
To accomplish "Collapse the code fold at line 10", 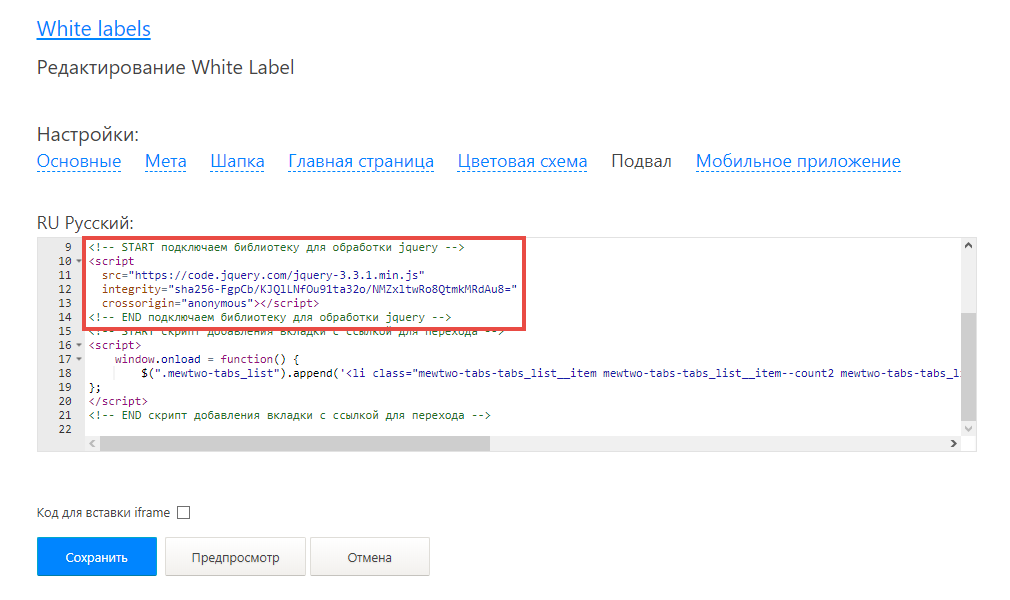I will [x=79, y=262].
